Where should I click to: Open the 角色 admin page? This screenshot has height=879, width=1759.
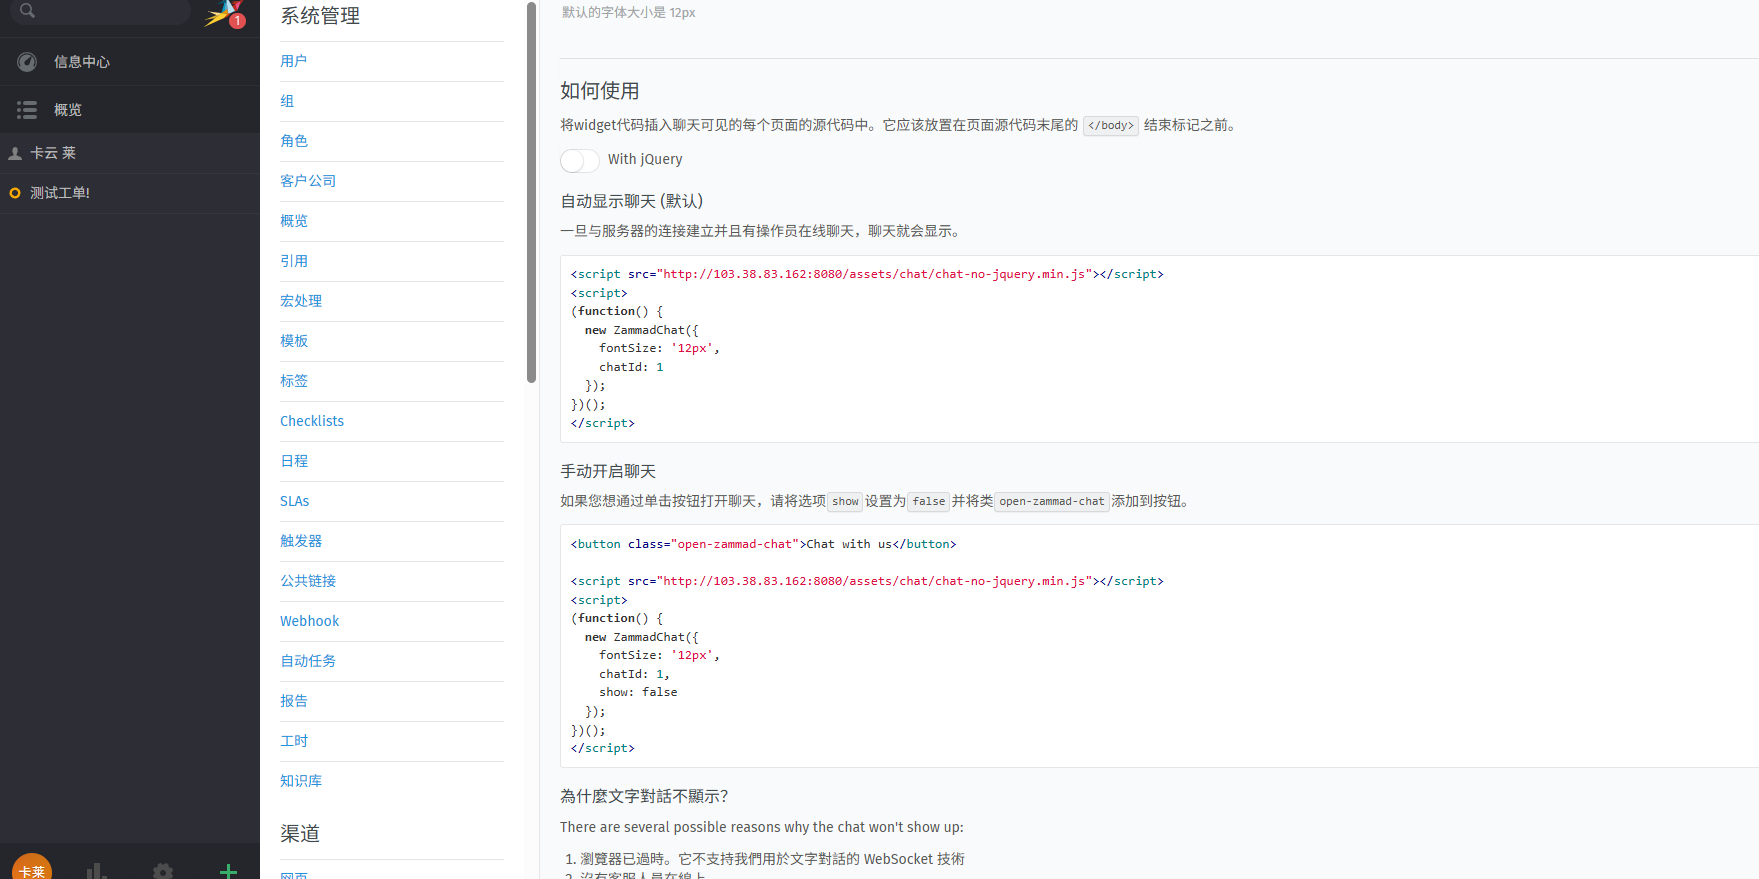click(x=294, y=141)
